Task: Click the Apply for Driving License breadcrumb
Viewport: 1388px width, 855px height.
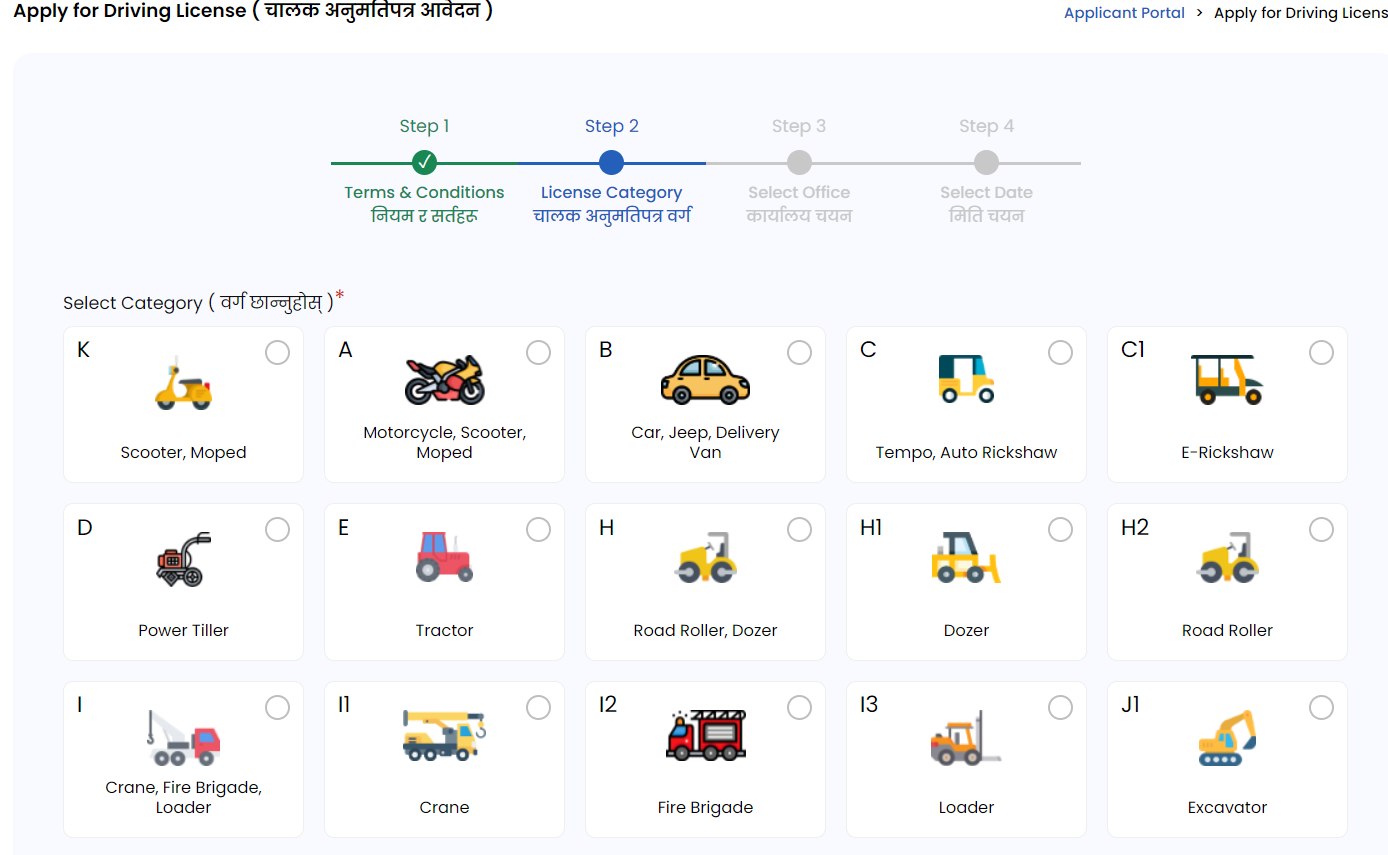Action: pyautogui.click(x=1300, y=13)
